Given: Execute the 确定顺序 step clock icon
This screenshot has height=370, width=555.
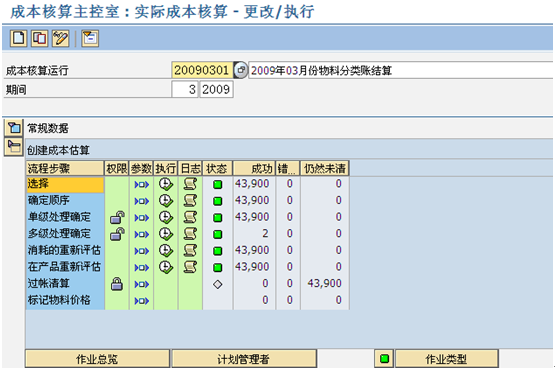Looking at the screenshot, I should click(166, 201).
